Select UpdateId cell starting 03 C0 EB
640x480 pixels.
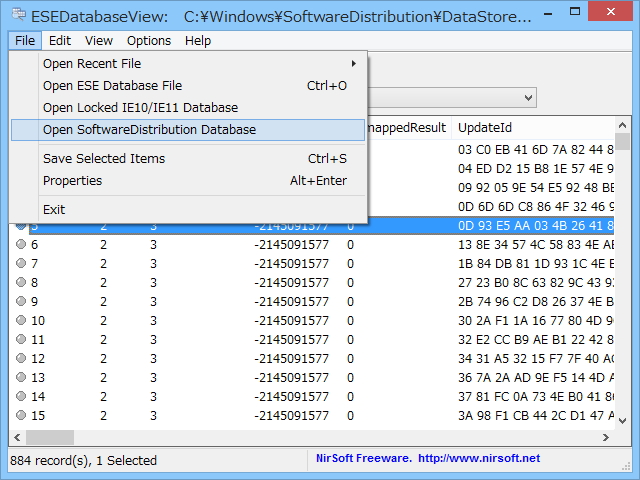[x=536, y=150]
